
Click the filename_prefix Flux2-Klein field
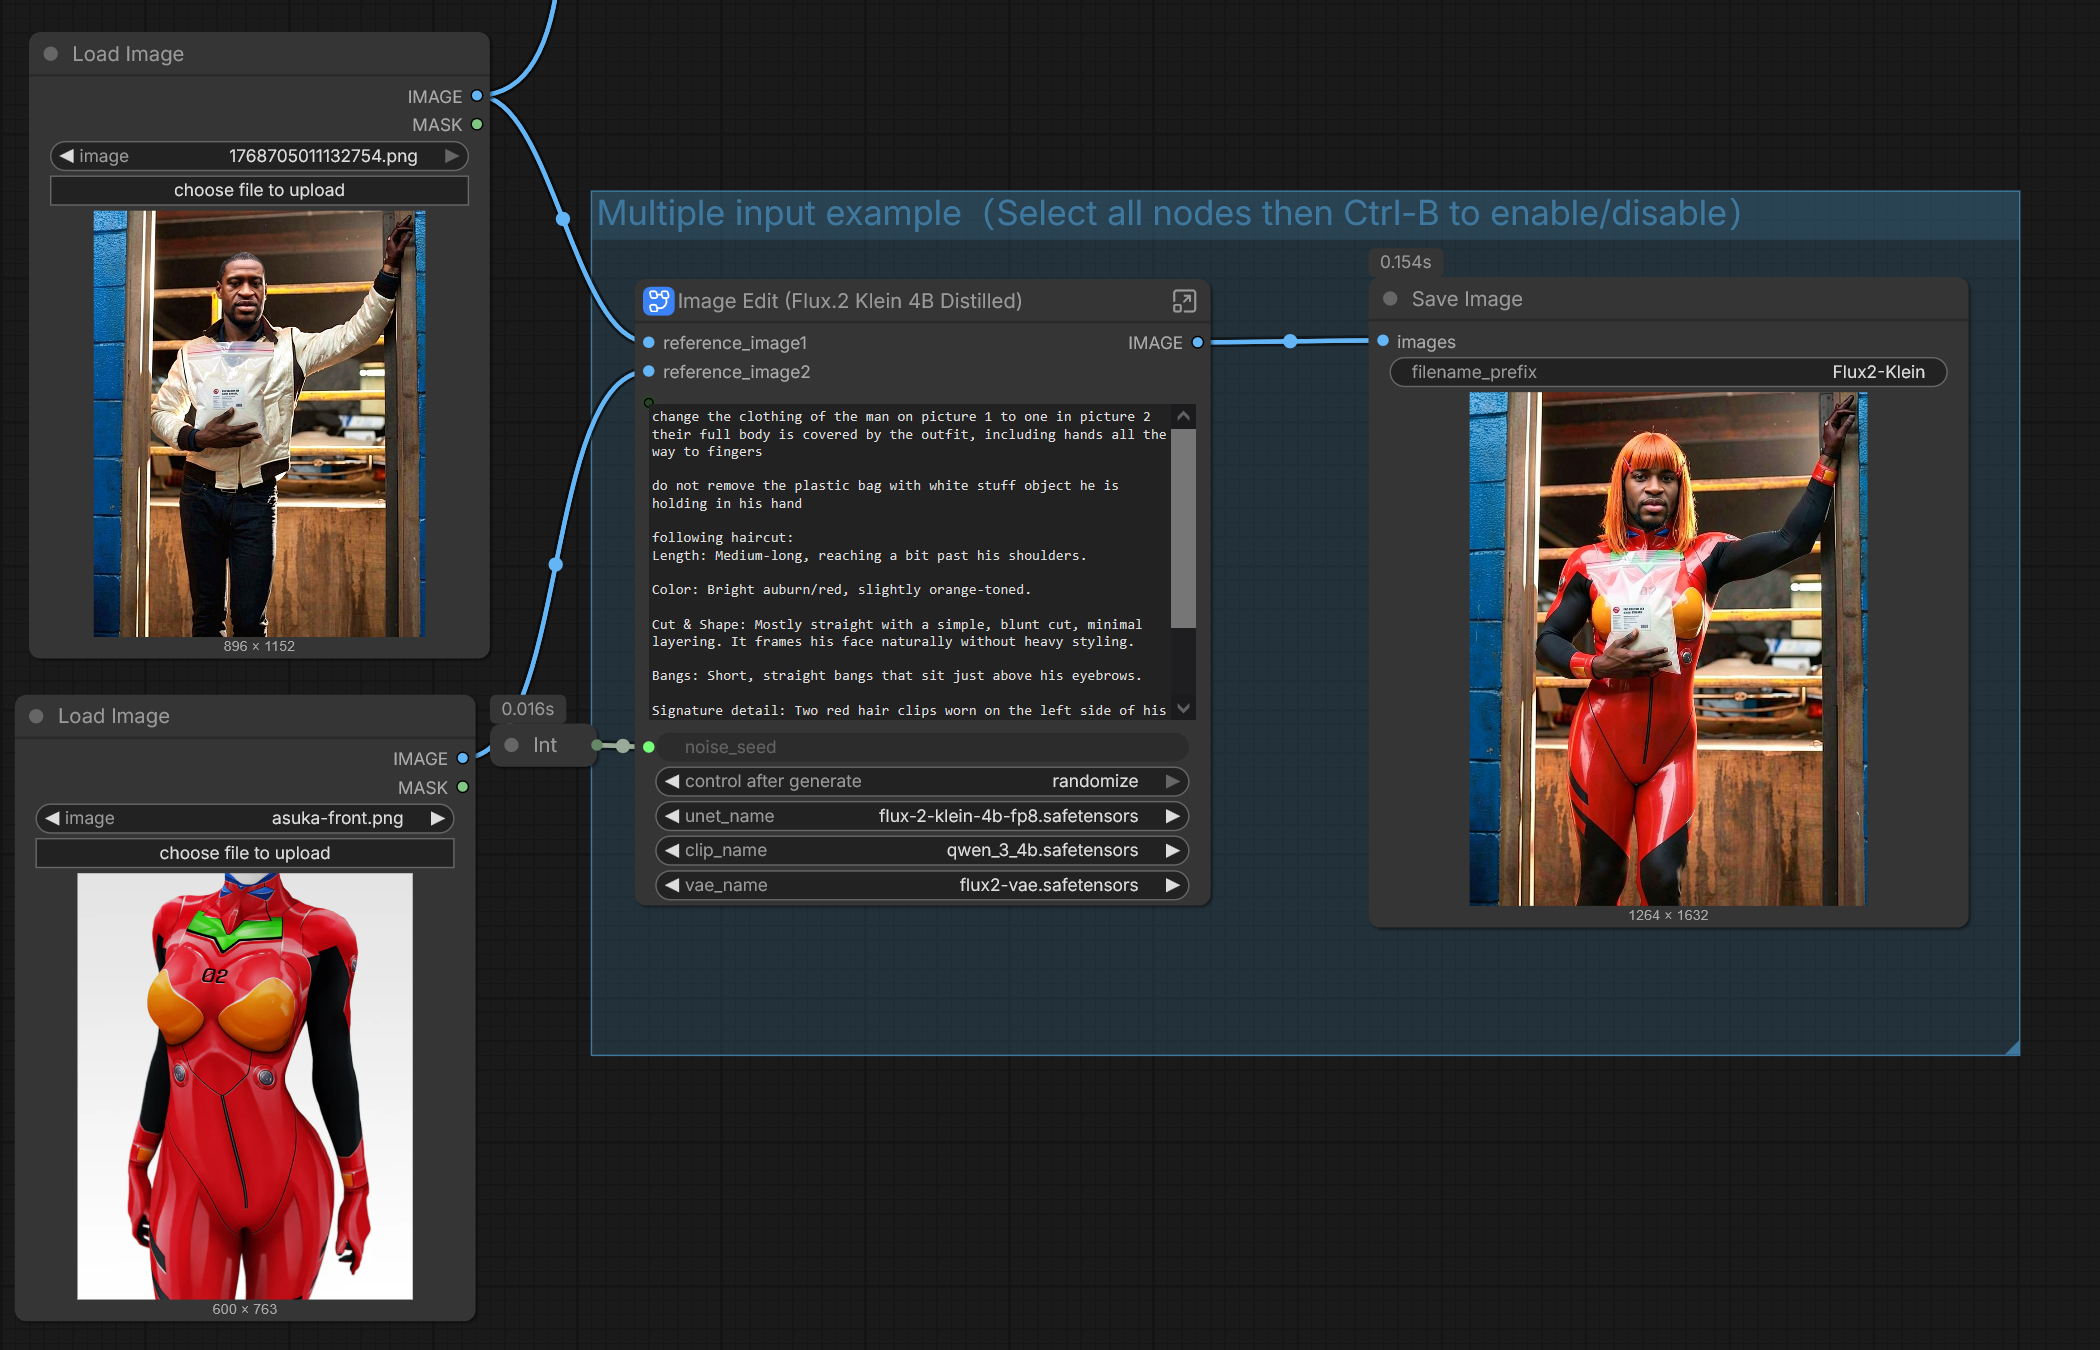tap(1667, 372)
